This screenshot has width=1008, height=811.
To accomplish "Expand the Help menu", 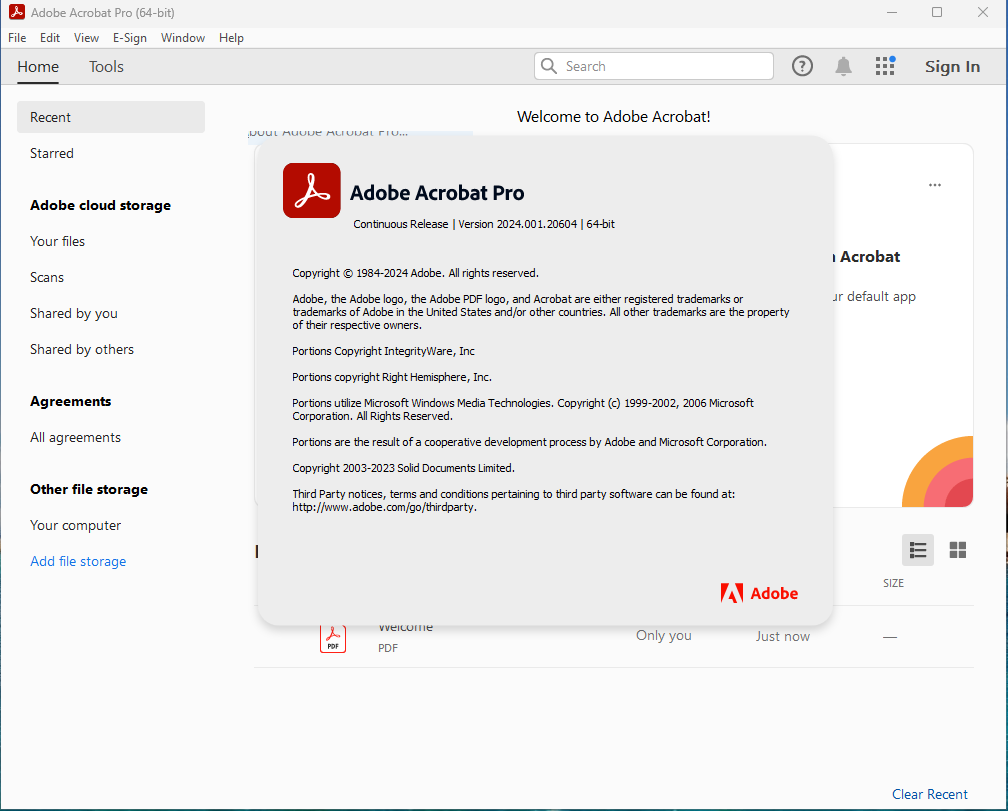I will tap(231, 38).
